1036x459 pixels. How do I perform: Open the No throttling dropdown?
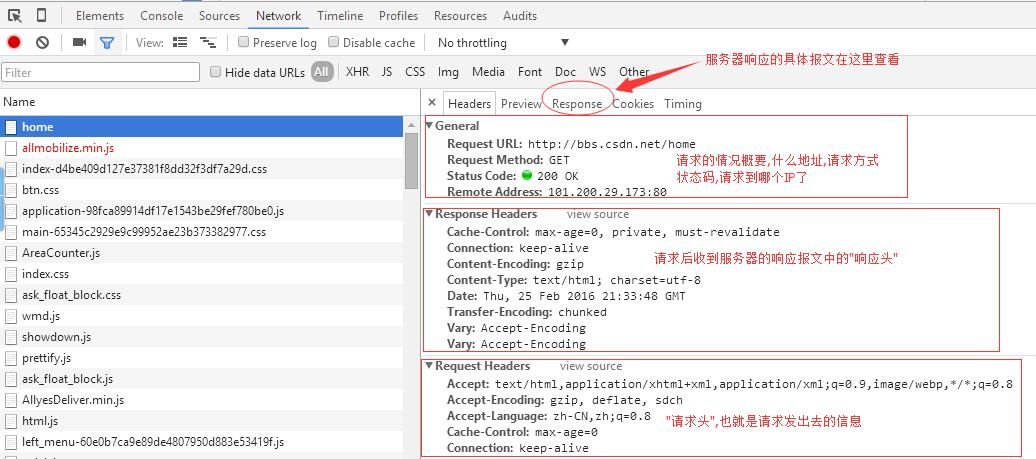(503, 42)
